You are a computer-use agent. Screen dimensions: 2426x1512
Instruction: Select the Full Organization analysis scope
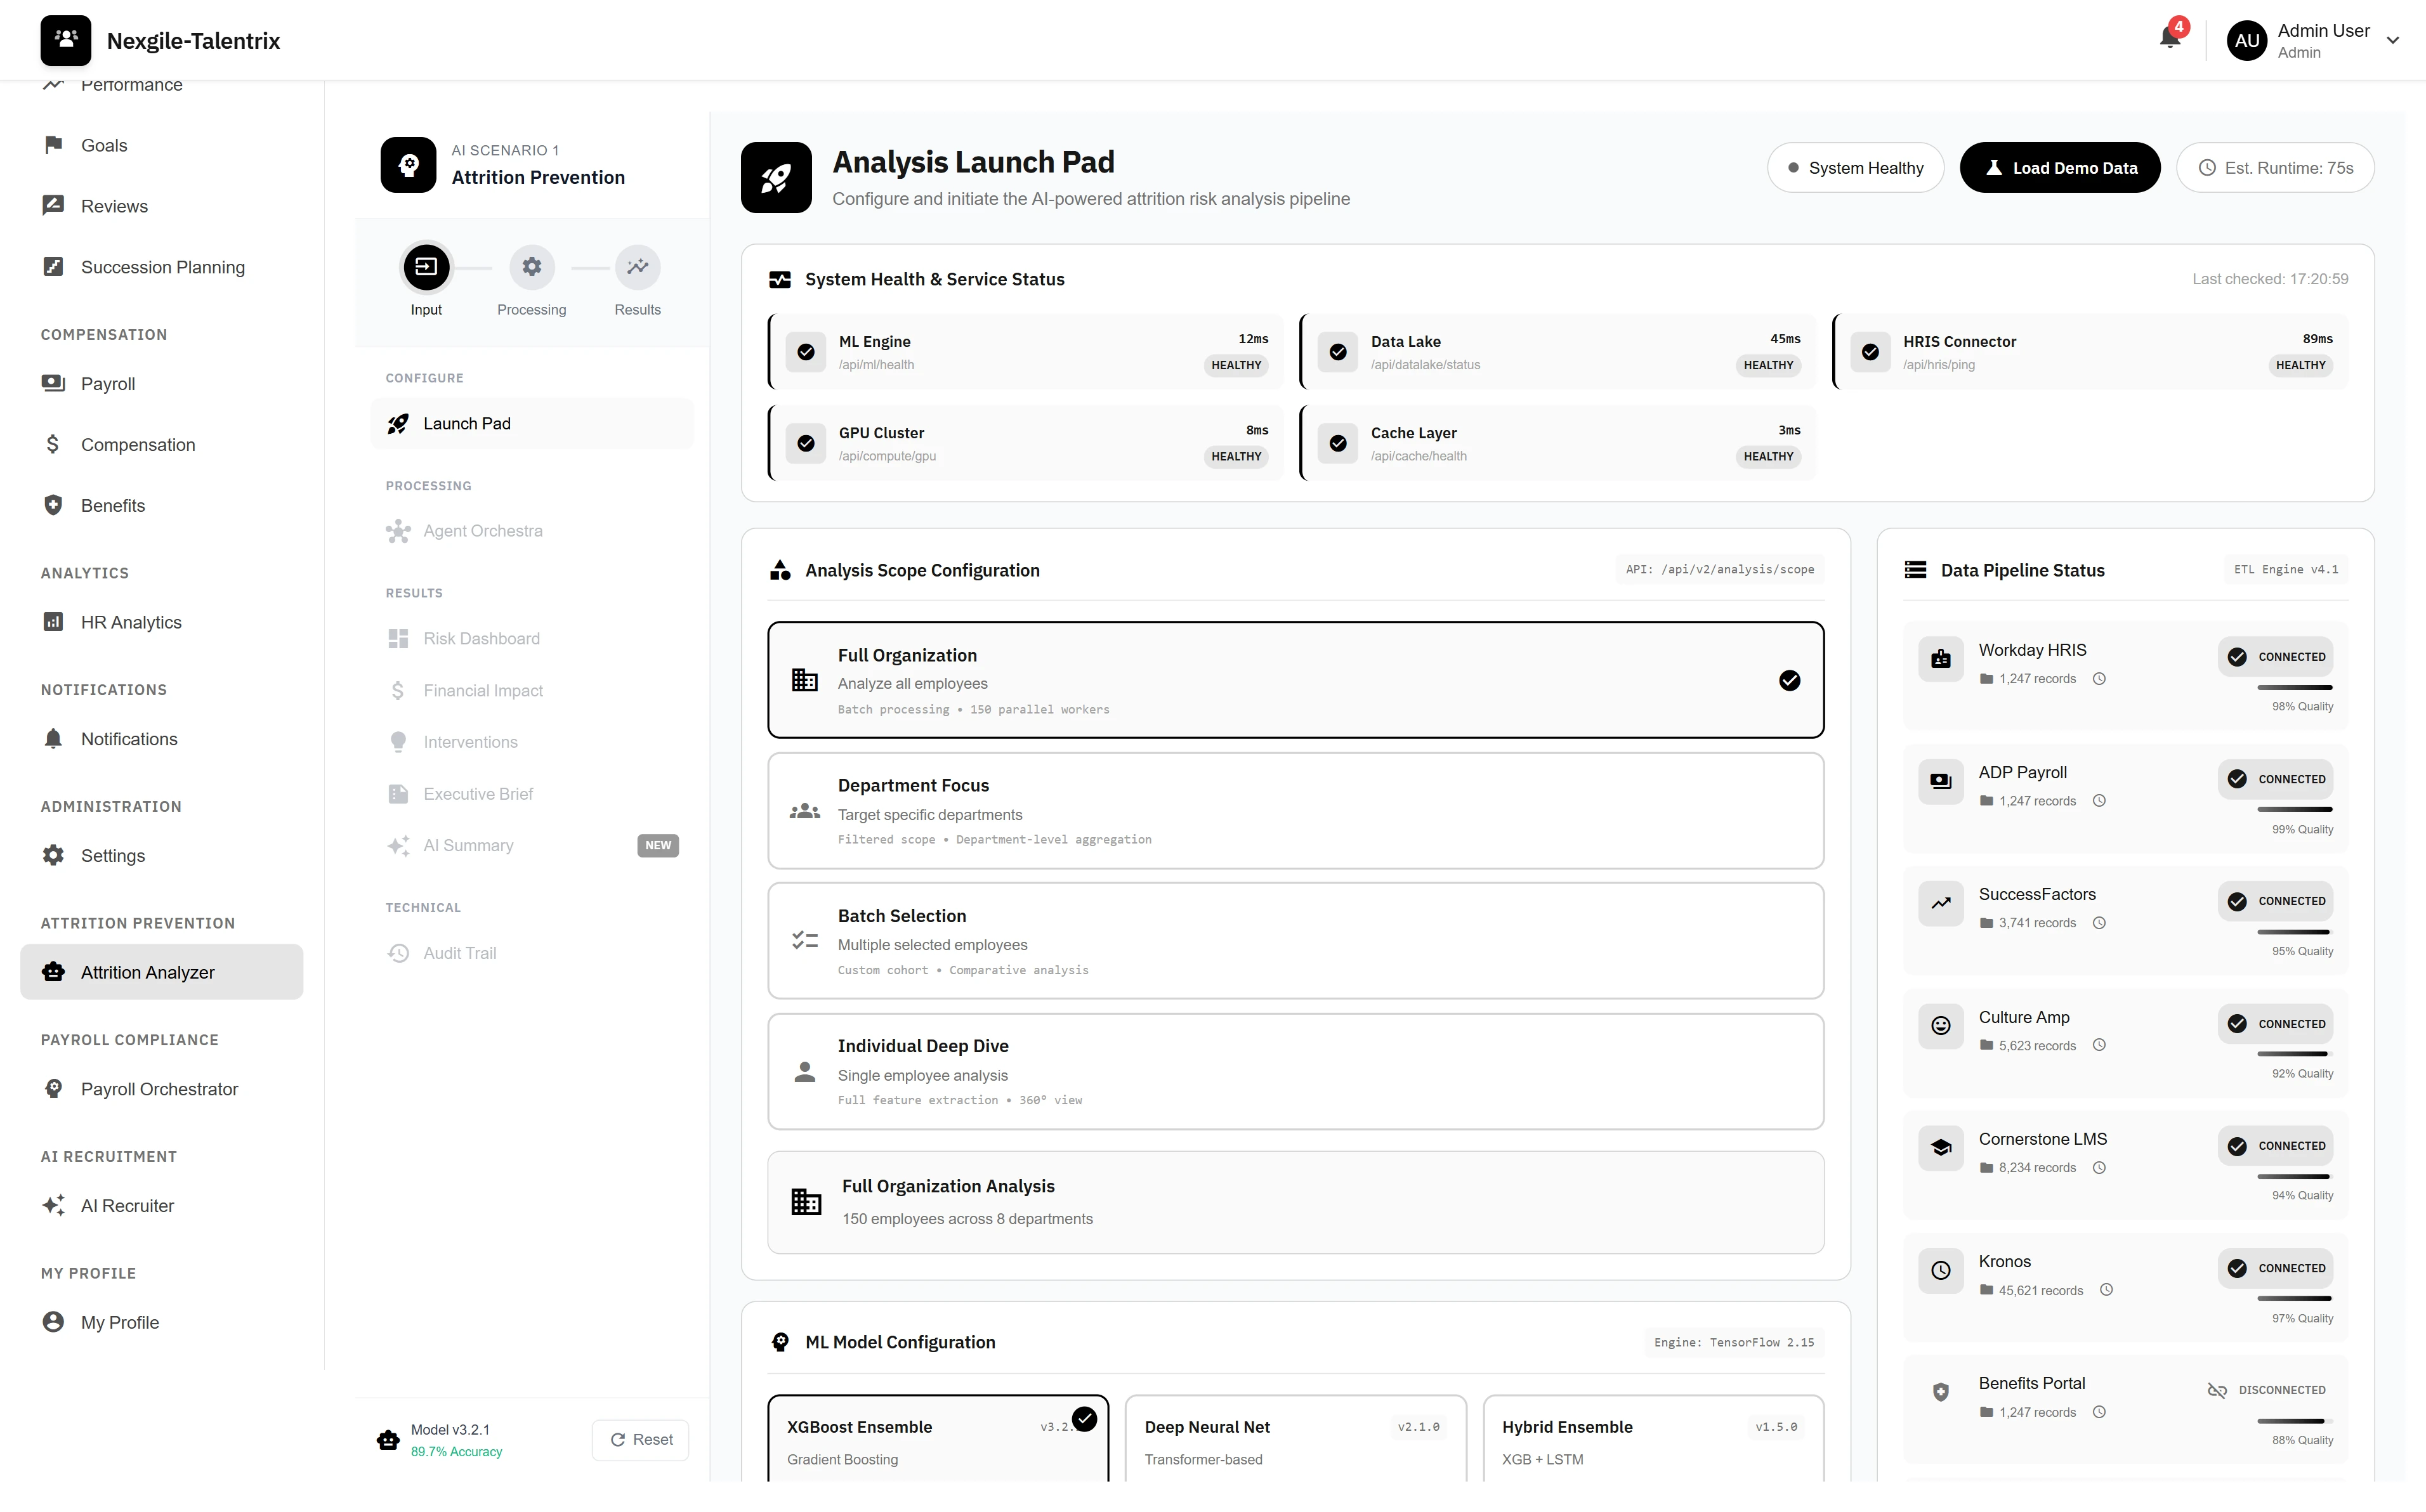pos(1296,680)
